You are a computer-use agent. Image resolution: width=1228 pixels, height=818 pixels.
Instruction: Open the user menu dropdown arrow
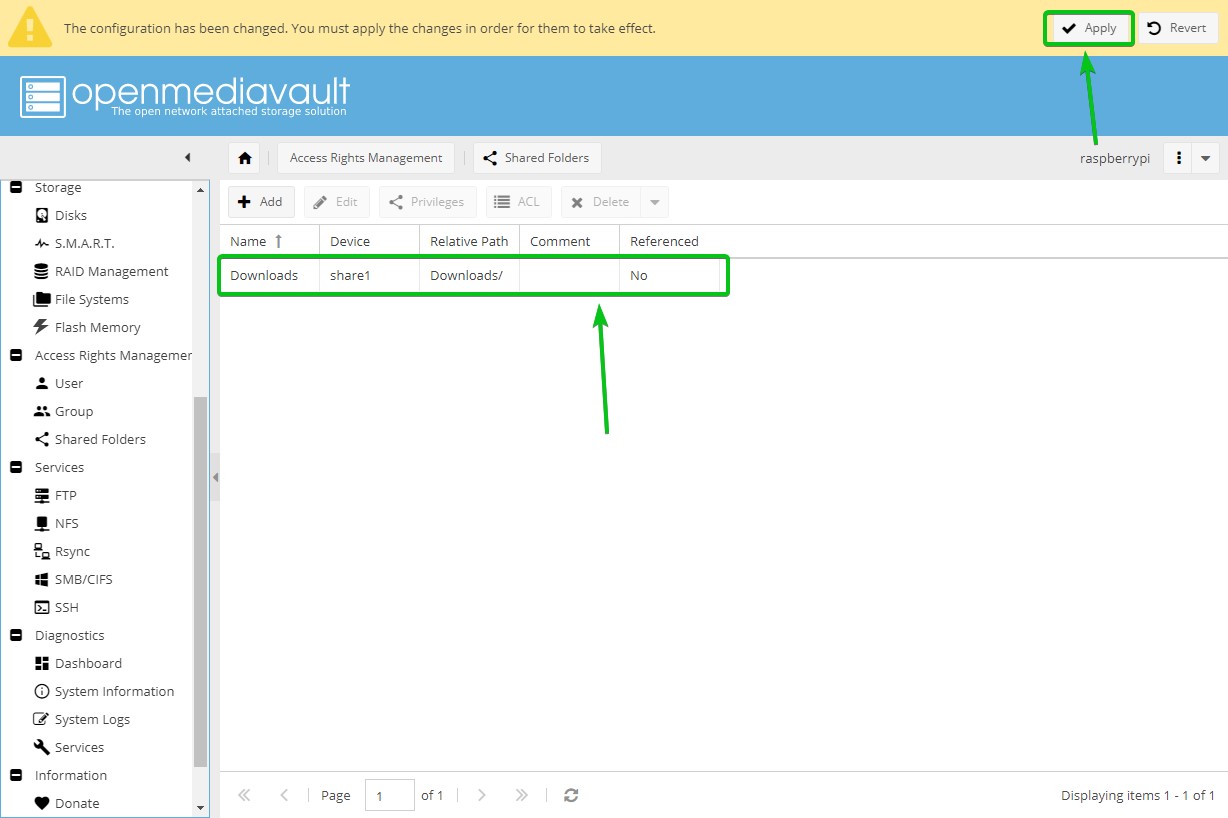point(1205,158)
